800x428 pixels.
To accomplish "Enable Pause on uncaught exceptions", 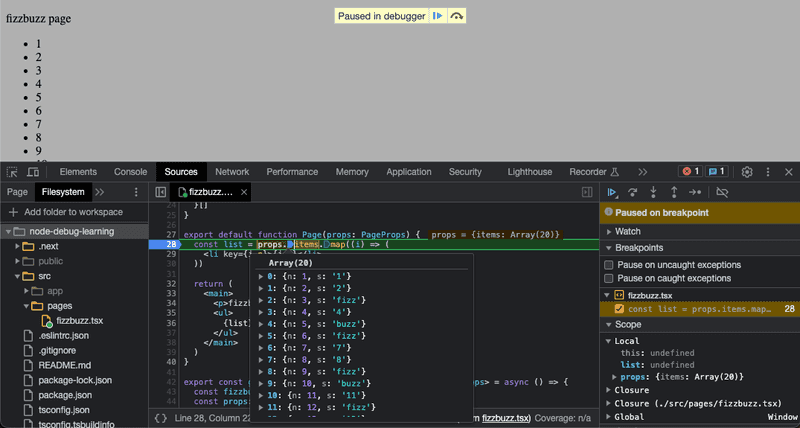I will tap(609, 265).
